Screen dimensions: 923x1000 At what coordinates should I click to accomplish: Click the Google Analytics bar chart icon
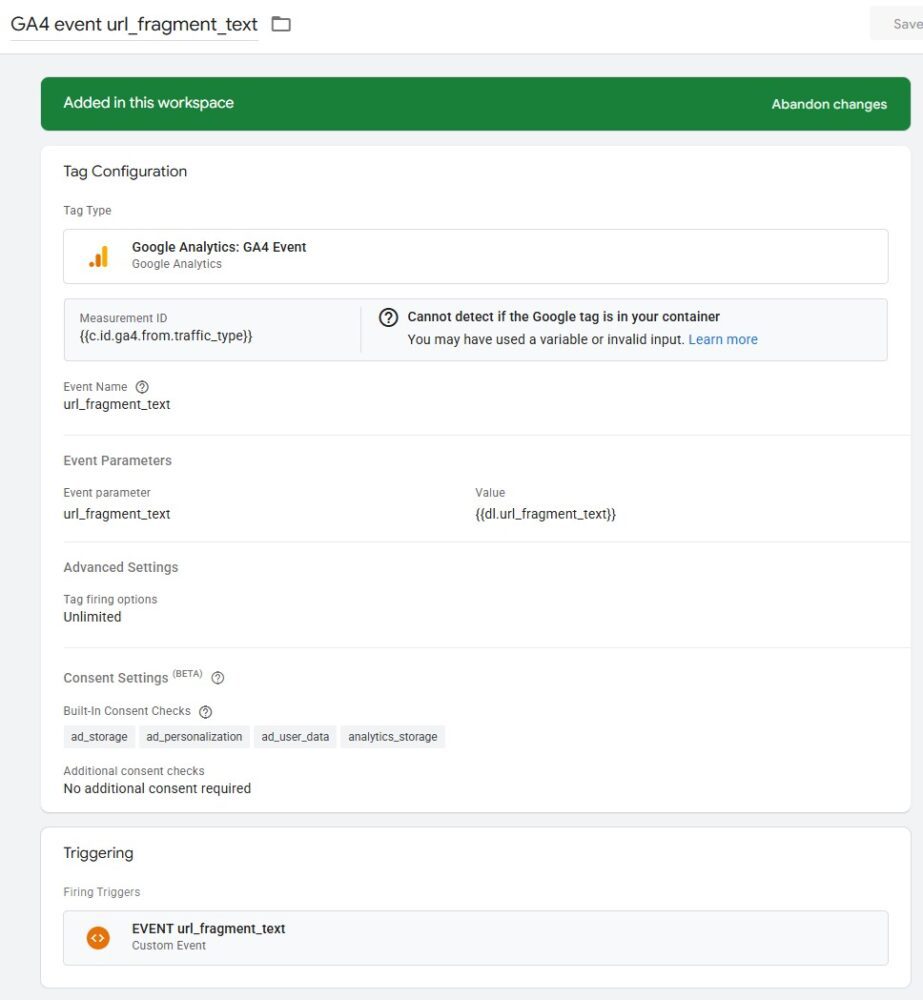tap(98, 256)
